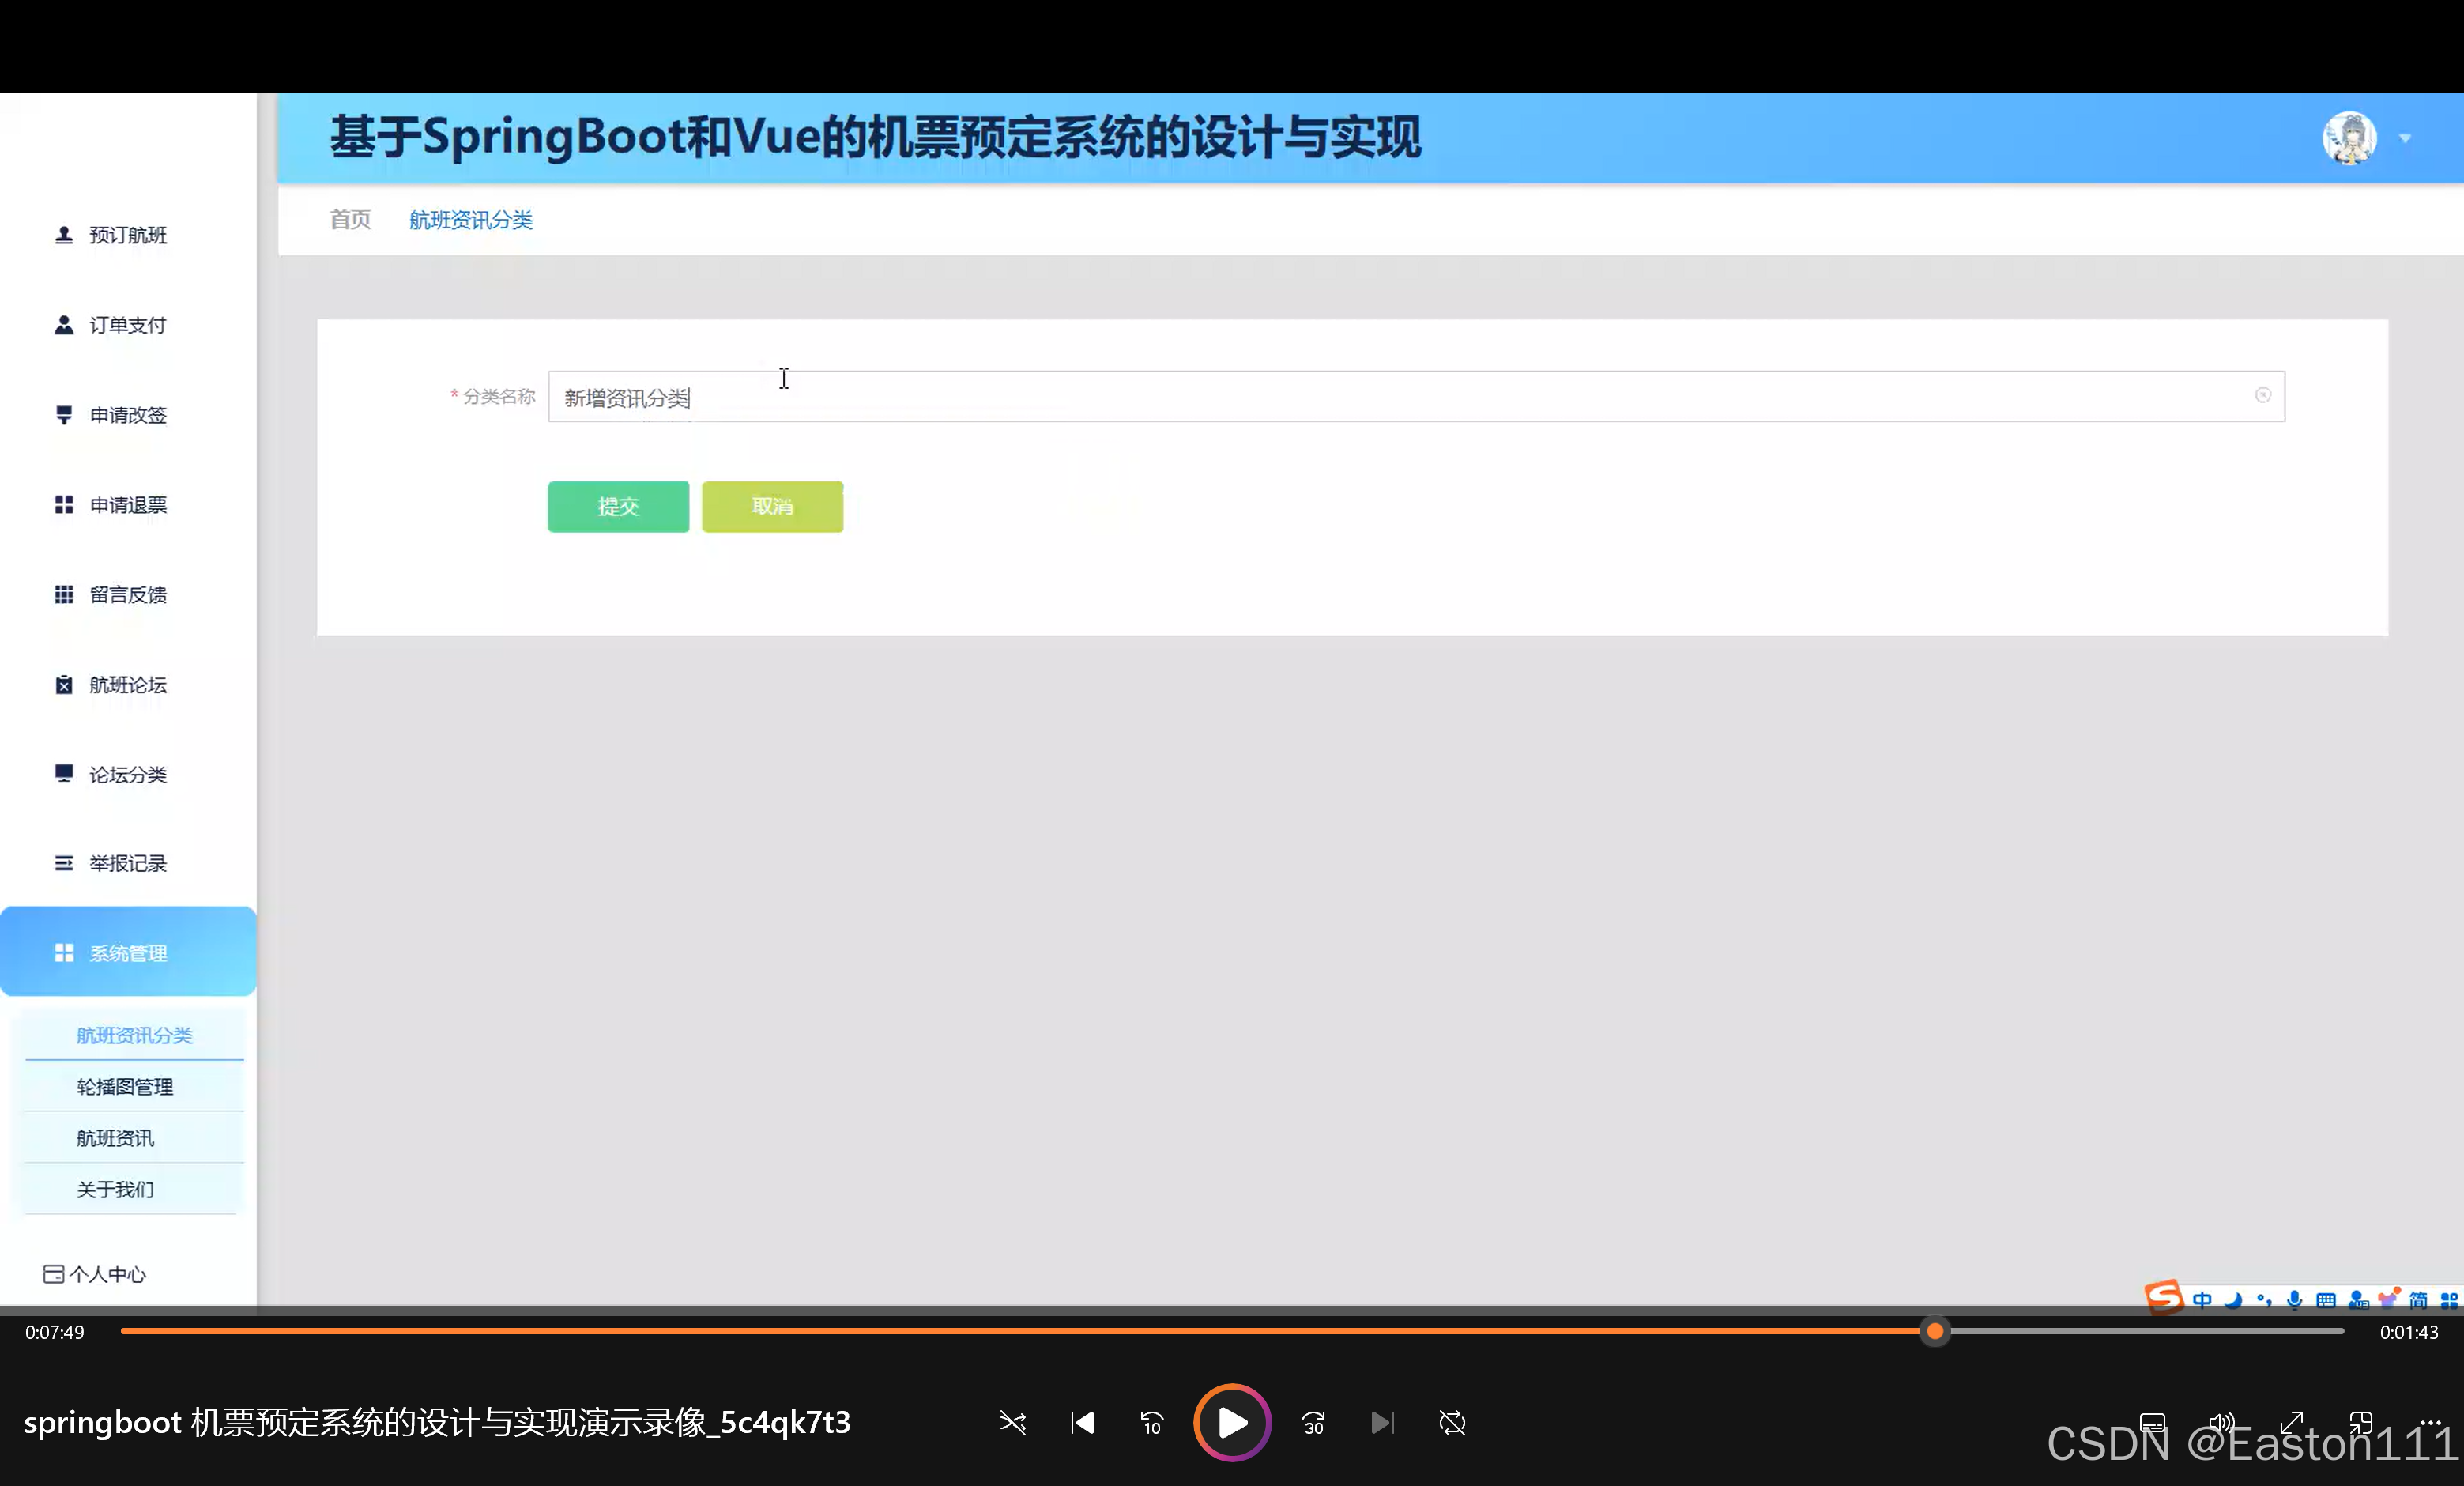Open 申请改签 menu label
Image resolution: width=2464 pixels, height=1486 pixels.
[x=128, y=414]
